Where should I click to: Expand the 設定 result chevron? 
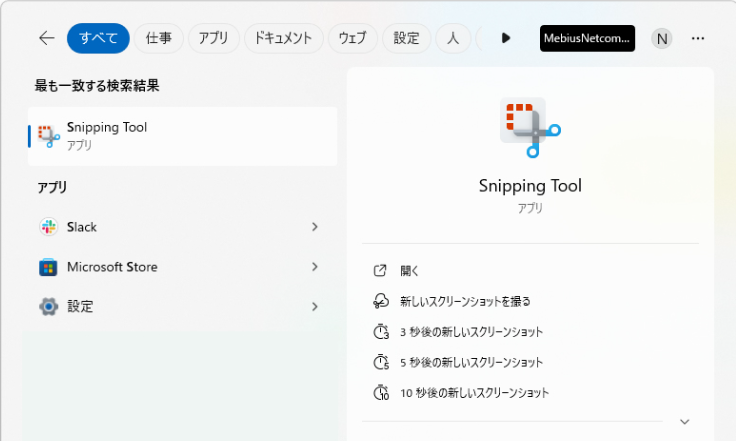314,307
